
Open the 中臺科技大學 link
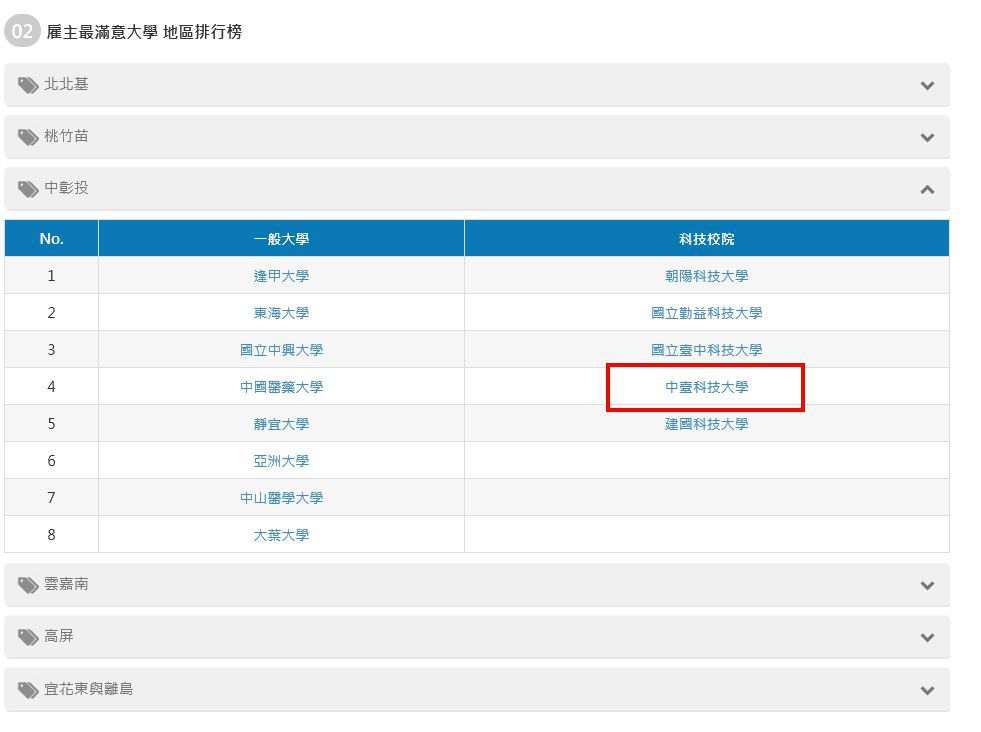(x=706, y=387)
